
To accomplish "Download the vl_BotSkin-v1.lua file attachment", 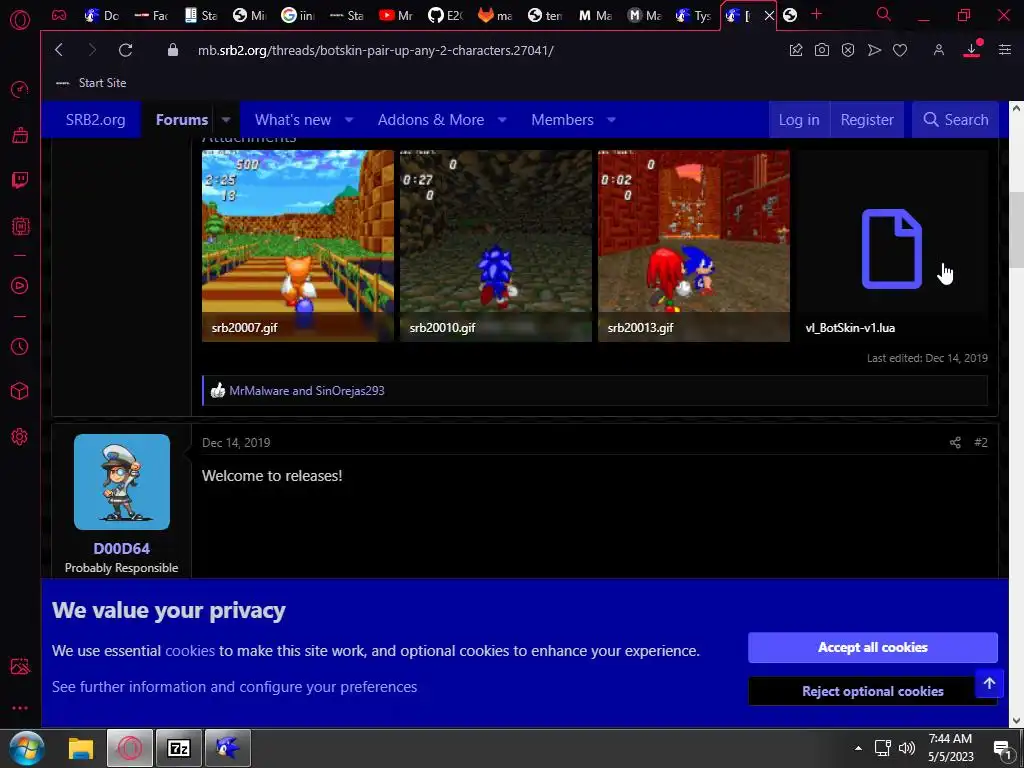I will [x=891, y=246].
